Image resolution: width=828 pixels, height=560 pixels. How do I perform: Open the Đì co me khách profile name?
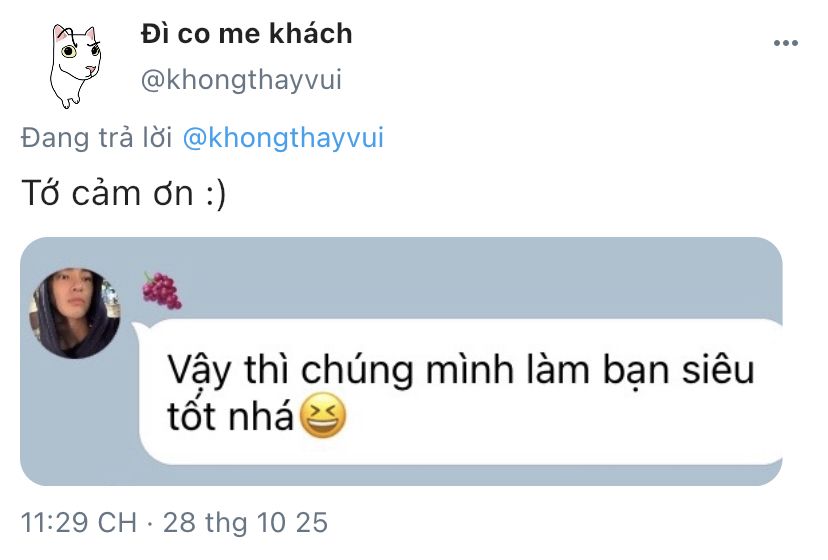tap(246, 34)
